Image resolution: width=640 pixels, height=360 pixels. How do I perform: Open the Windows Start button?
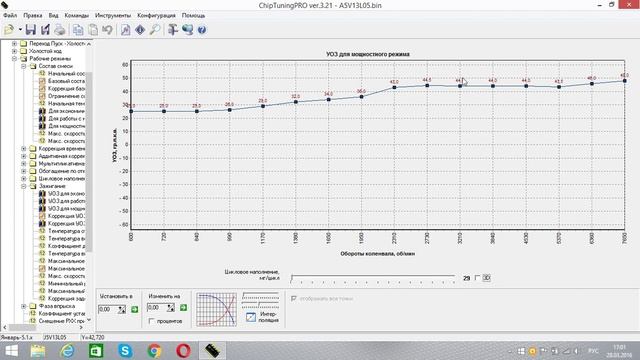[11, 351]
